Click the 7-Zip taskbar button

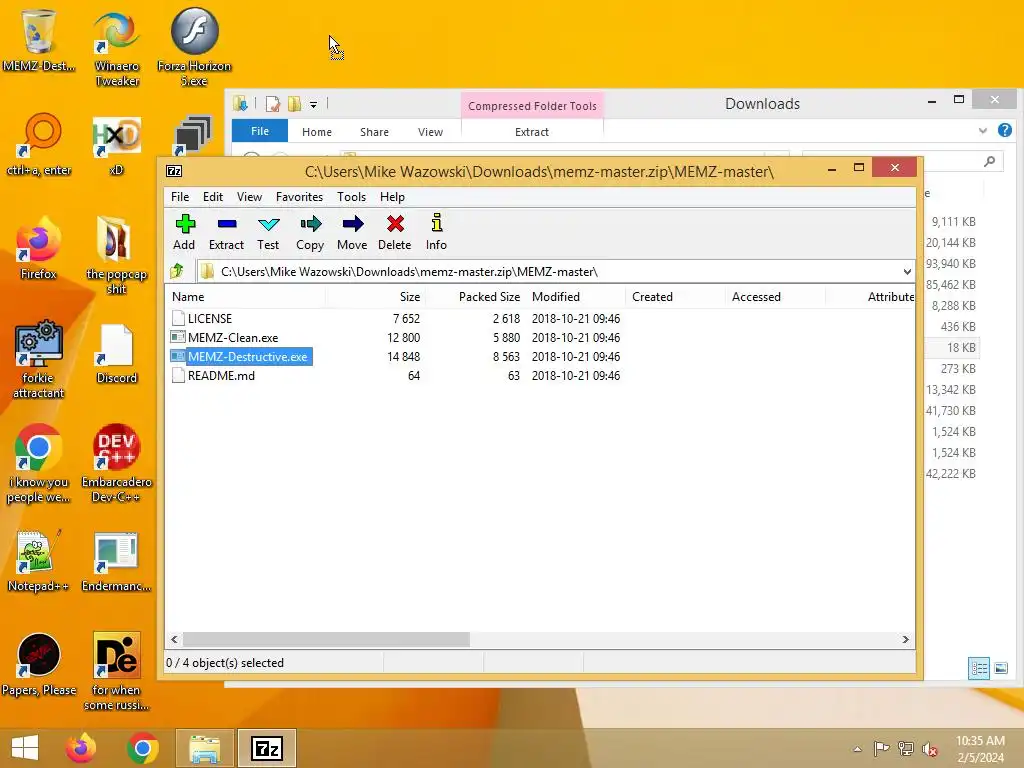click(266, 748)
